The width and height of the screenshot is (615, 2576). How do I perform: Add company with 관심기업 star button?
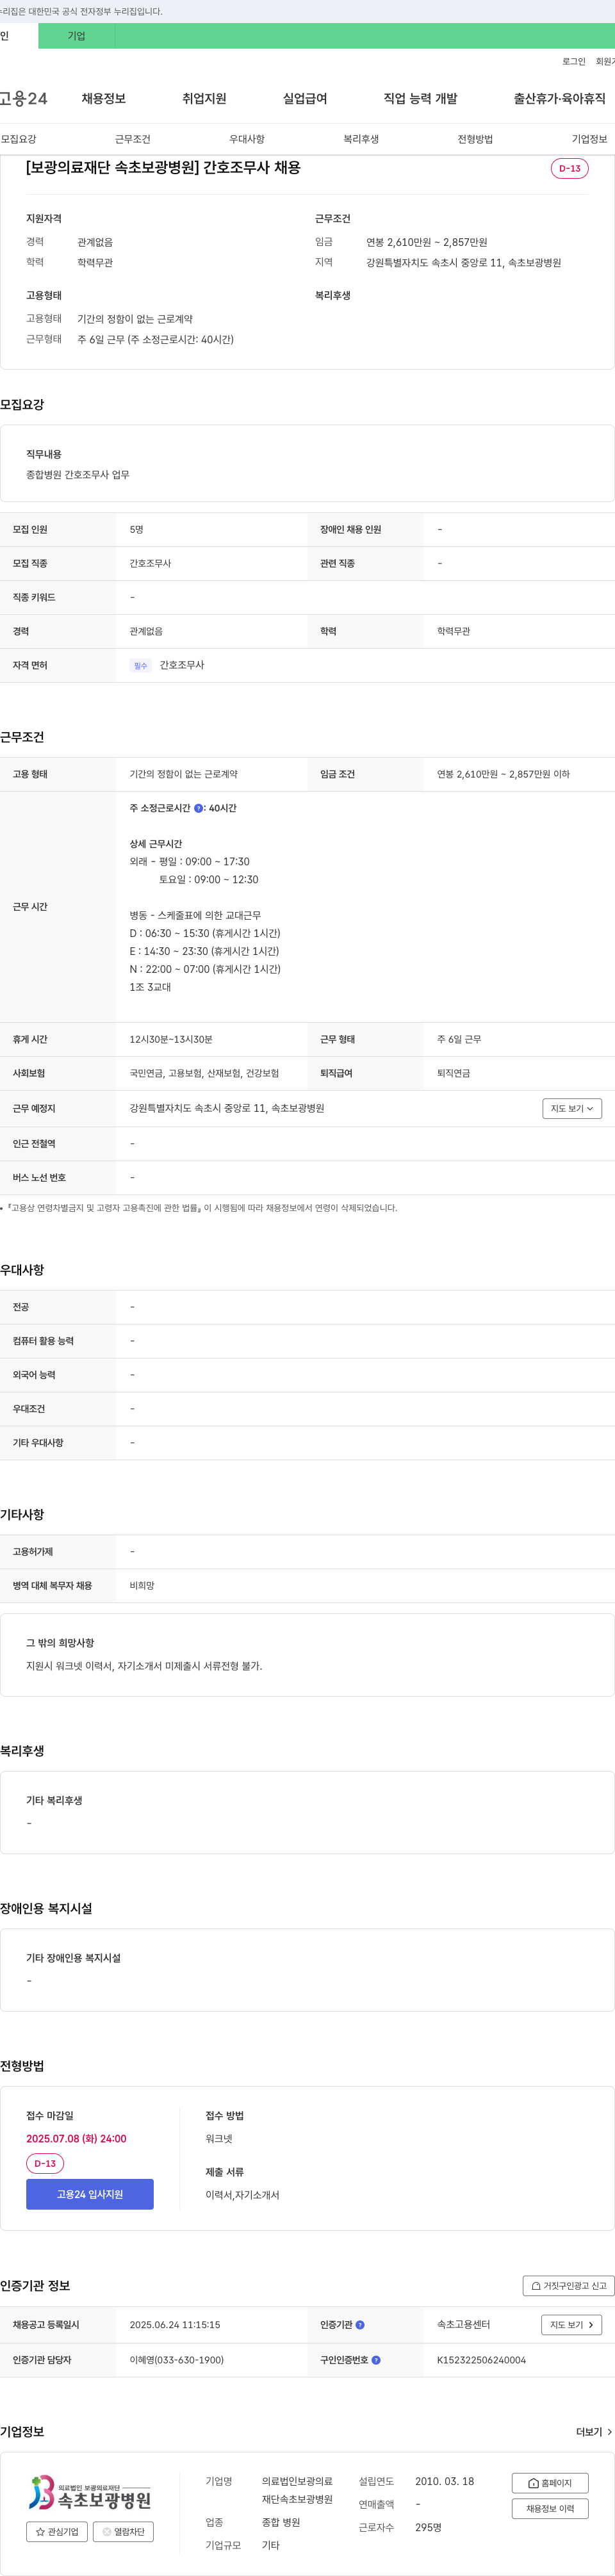click(56, 2531)
